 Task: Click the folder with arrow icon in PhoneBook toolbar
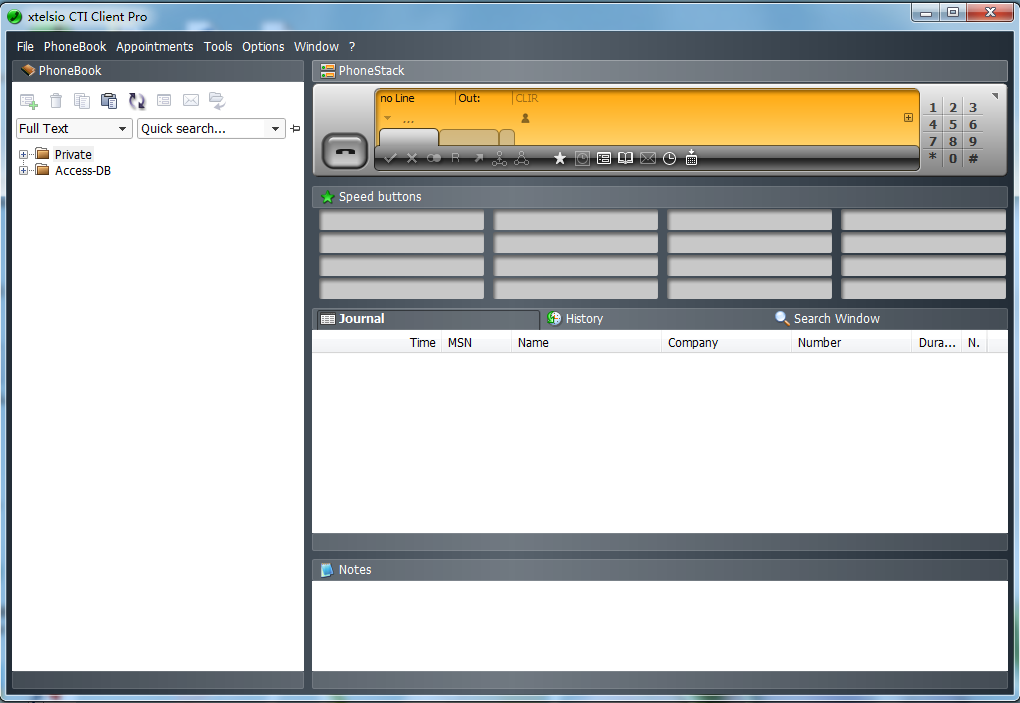pyautogui.click(x=217, y=100)
